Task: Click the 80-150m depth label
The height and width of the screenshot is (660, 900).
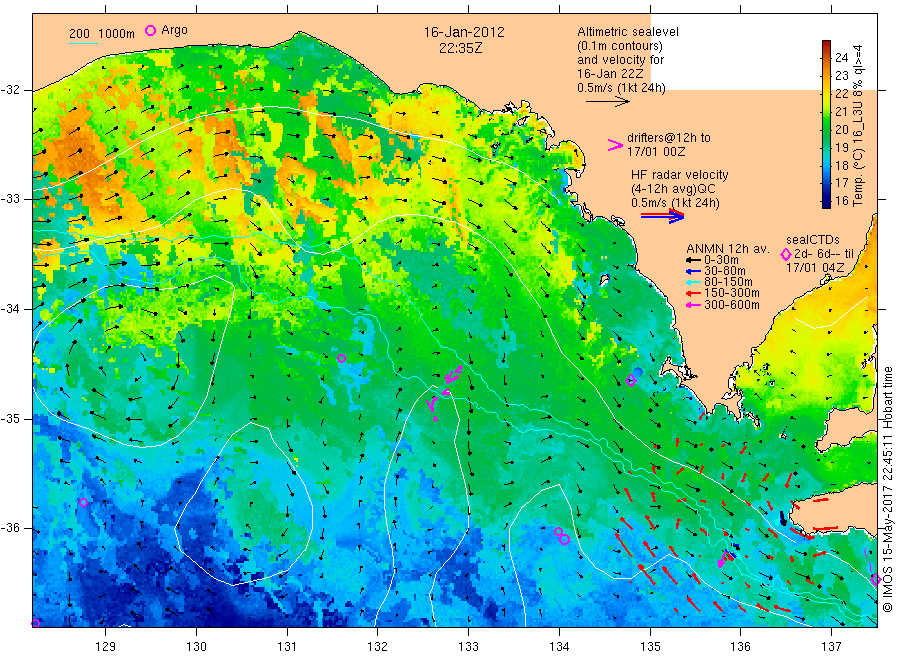Action: coord(728,282)
